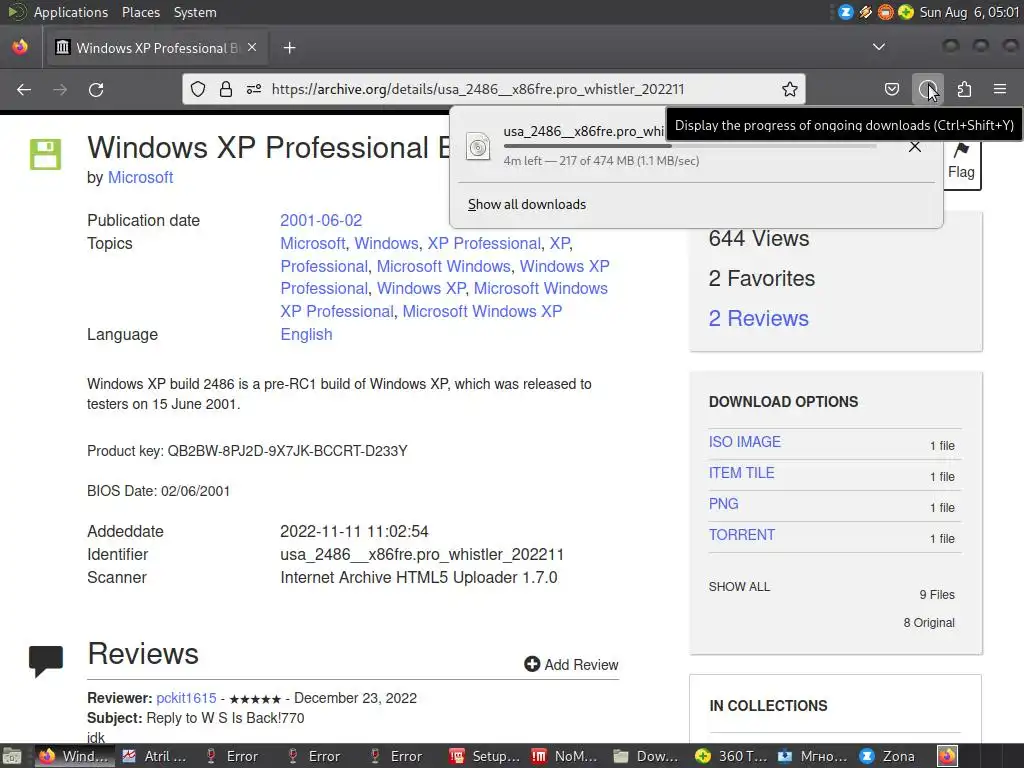1024x768 pixels.
Task: Show the desktop from taskbar
Action: click(12, 756)
